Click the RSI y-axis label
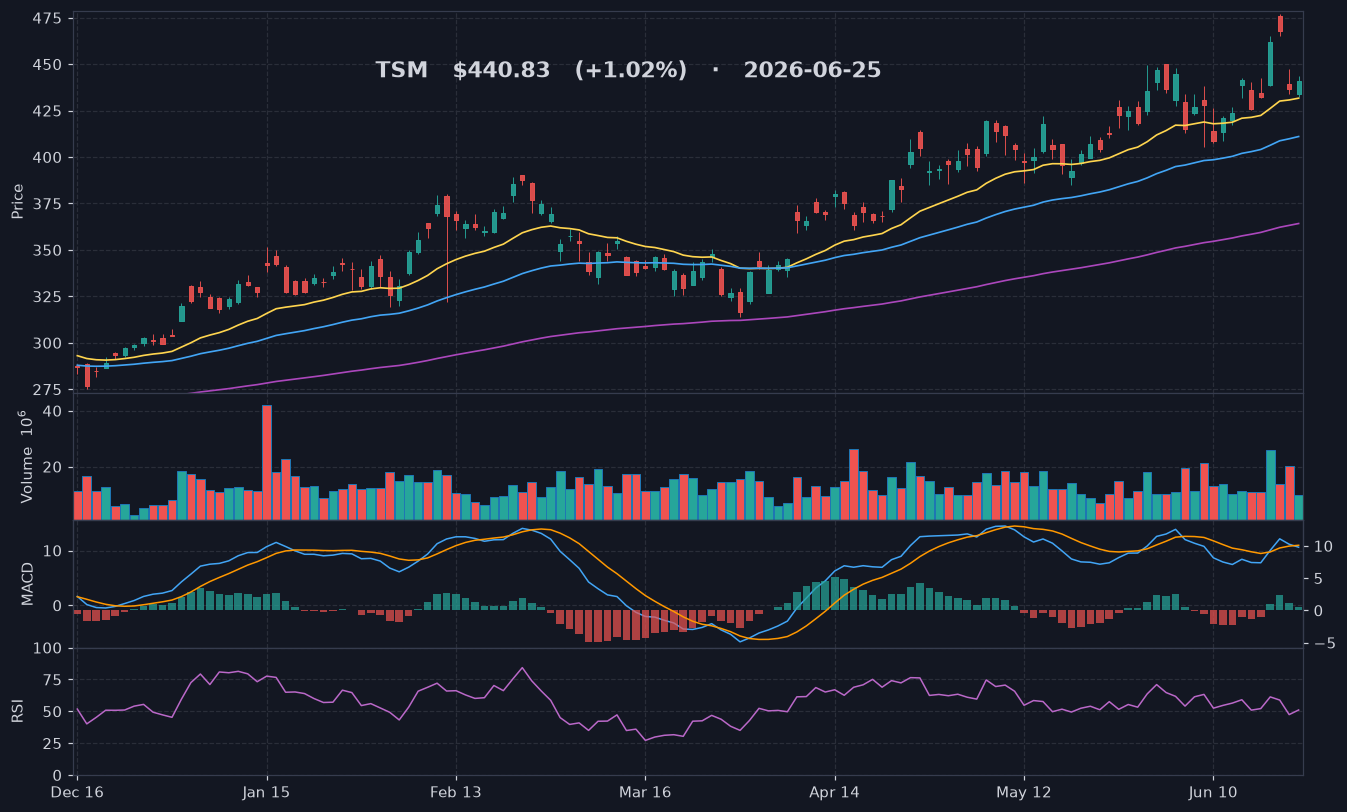Viewport: 1347px width, 812px height. pos(17,711)
